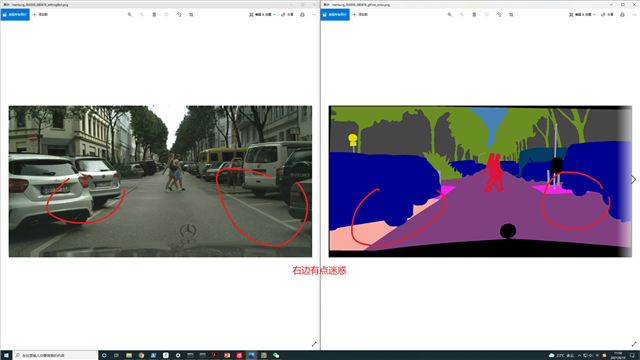Crop the right segmentation image
Image resolution: width=640 pixels, height=360 pixels.
(x=511, y=15)
